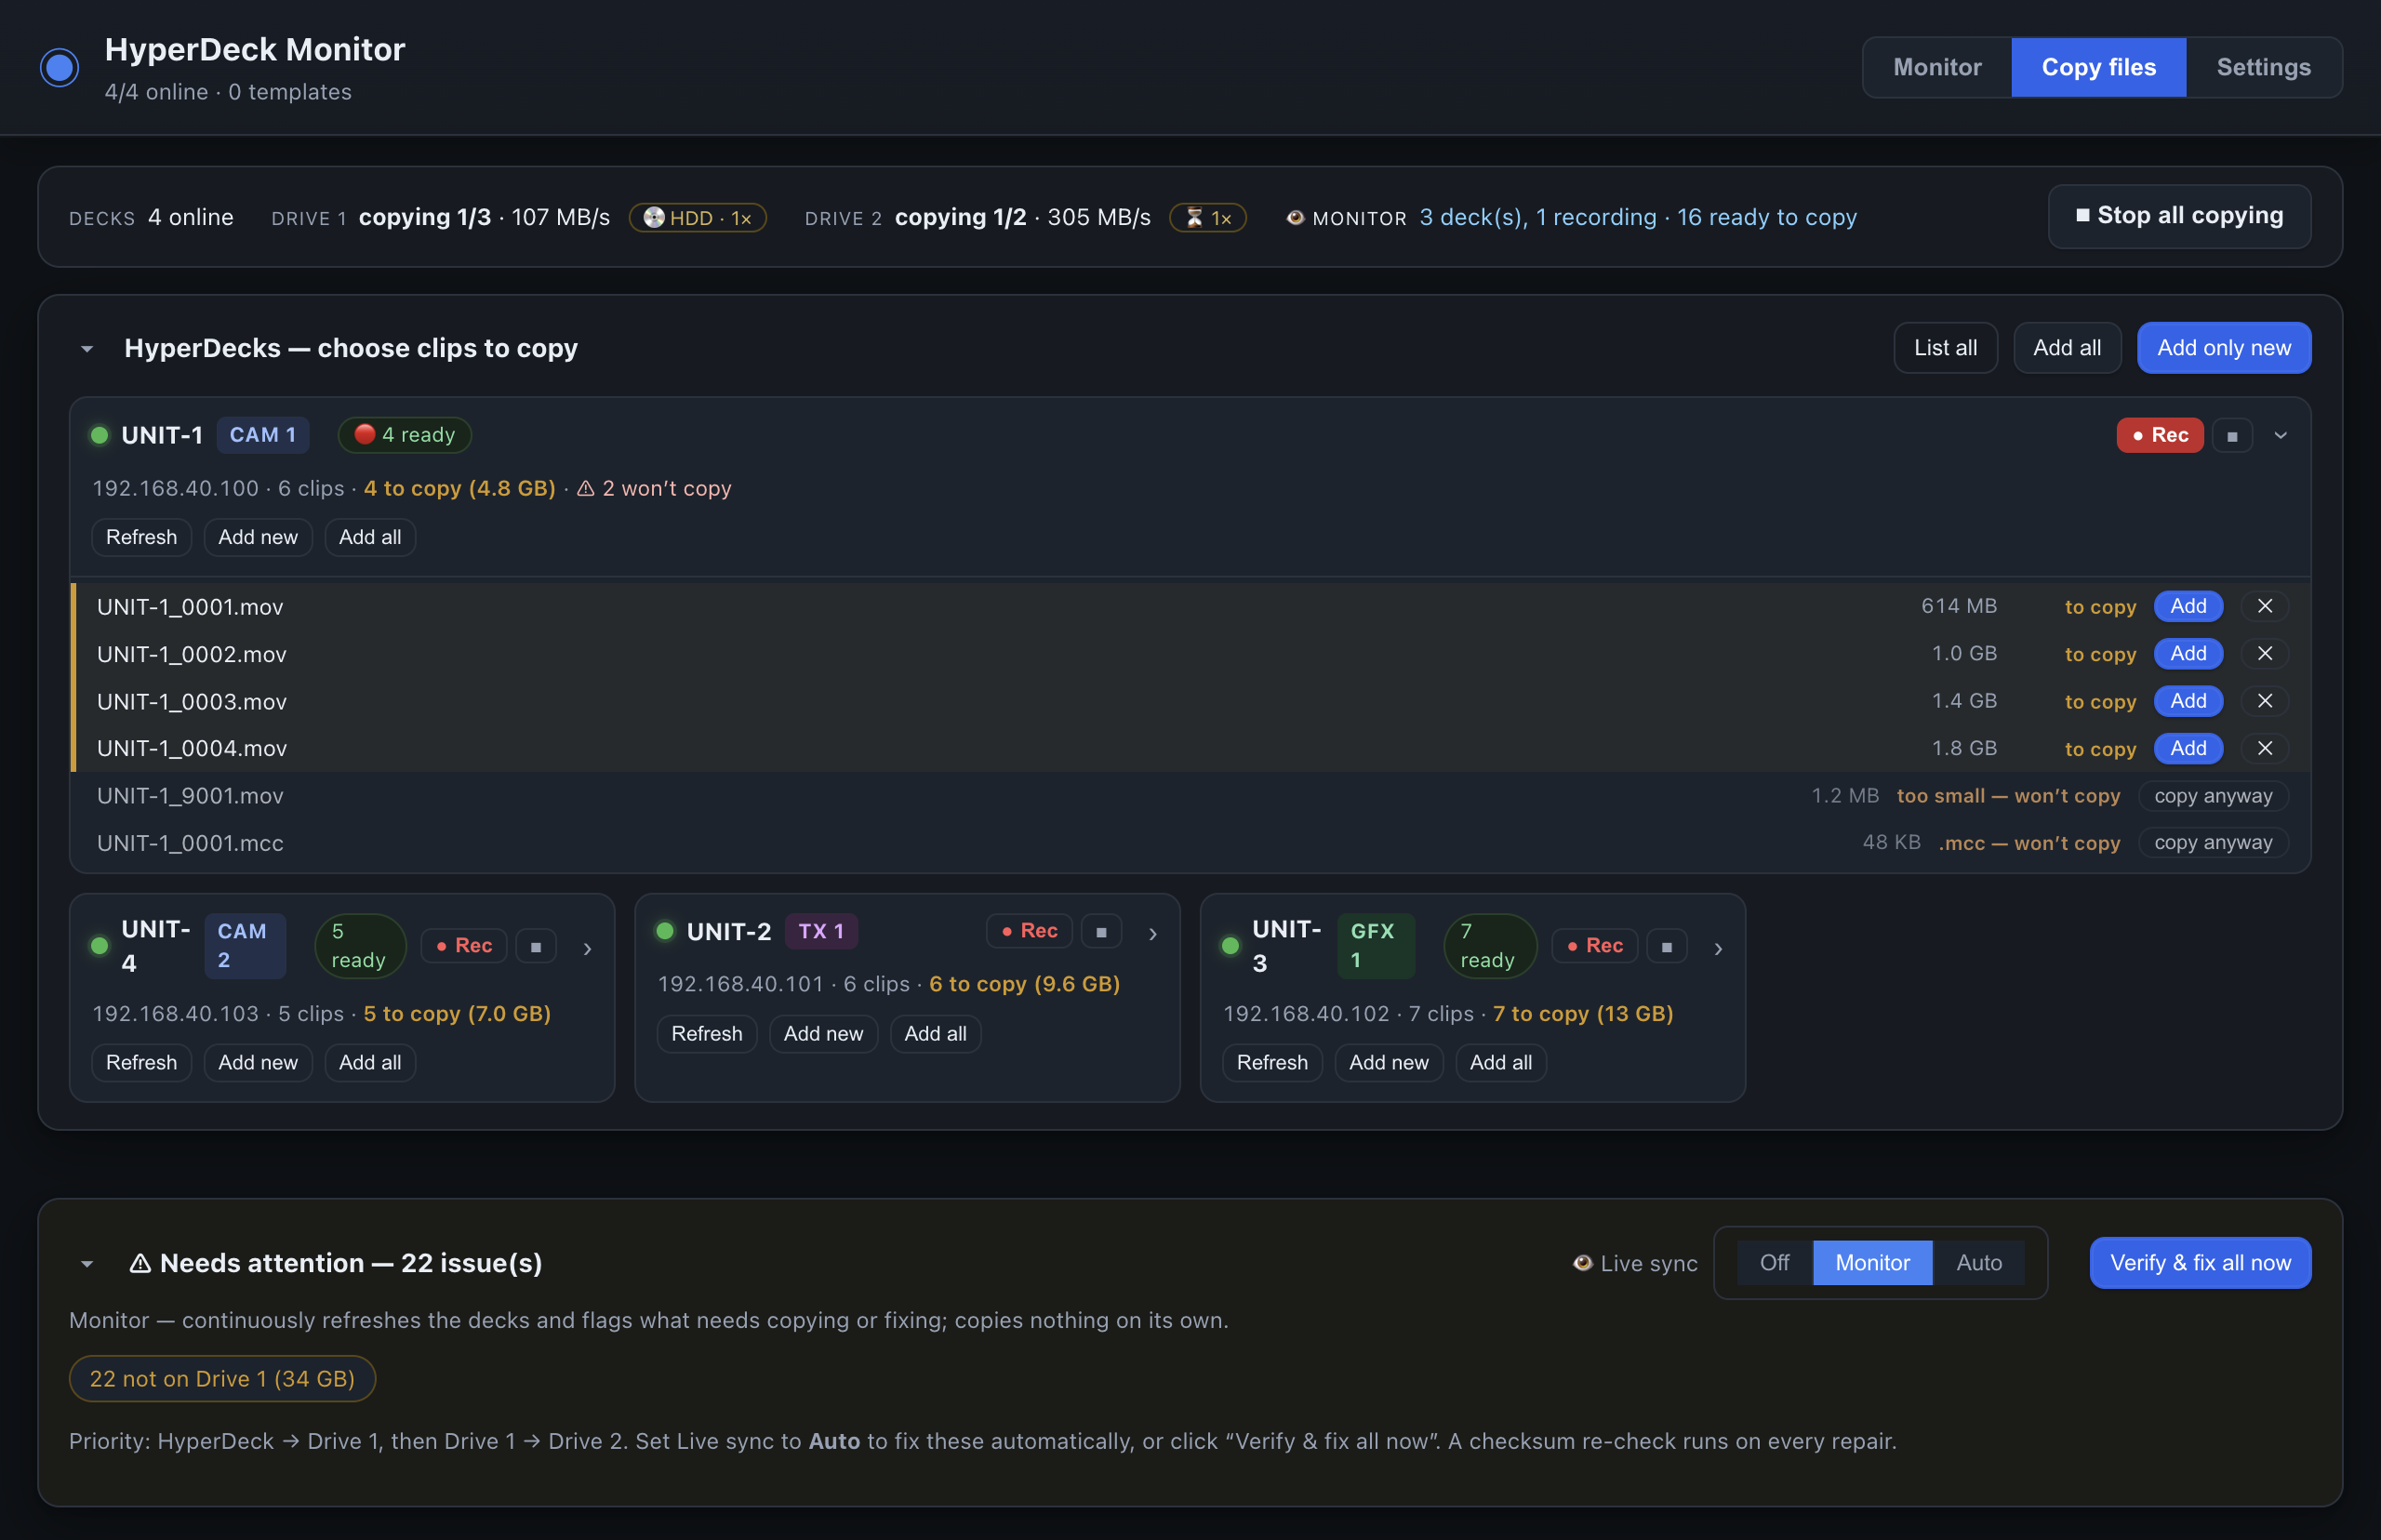This screenshot has height=1540, width=2381.
Task: Add UNIT-1_0003.mov to copy queue
Action: click(x=2188, y=701)
